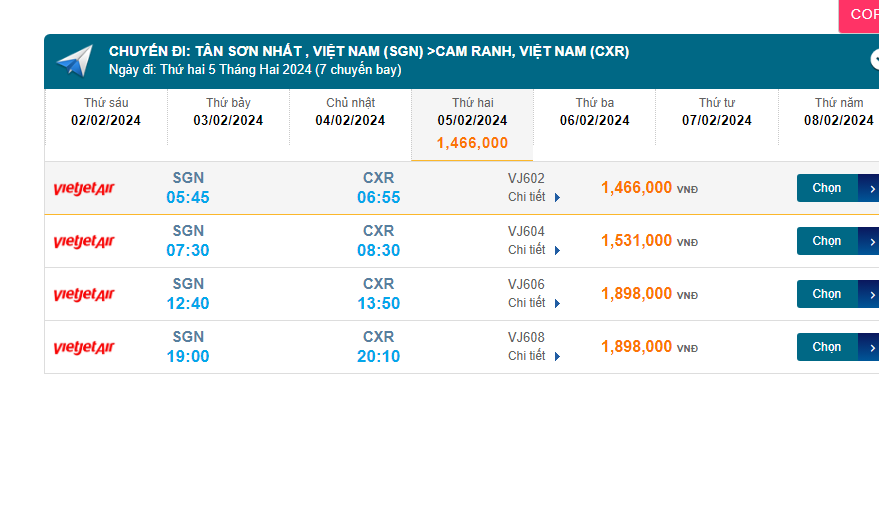Show Chi tiết details for flight VJ606

tap(534, 303)
